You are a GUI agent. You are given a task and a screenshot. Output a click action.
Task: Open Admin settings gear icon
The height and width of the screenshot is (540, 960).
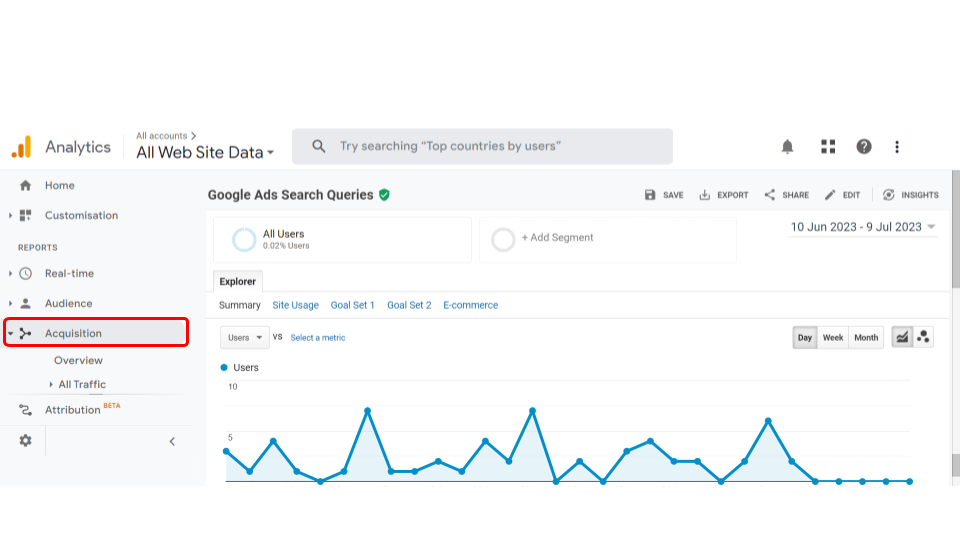click(25, 441)
